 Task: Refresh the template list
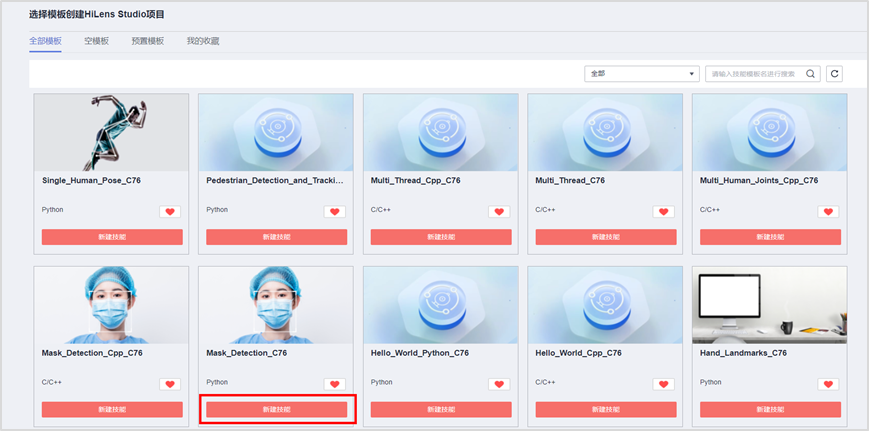pyautogui.click(x=835, y=74)
